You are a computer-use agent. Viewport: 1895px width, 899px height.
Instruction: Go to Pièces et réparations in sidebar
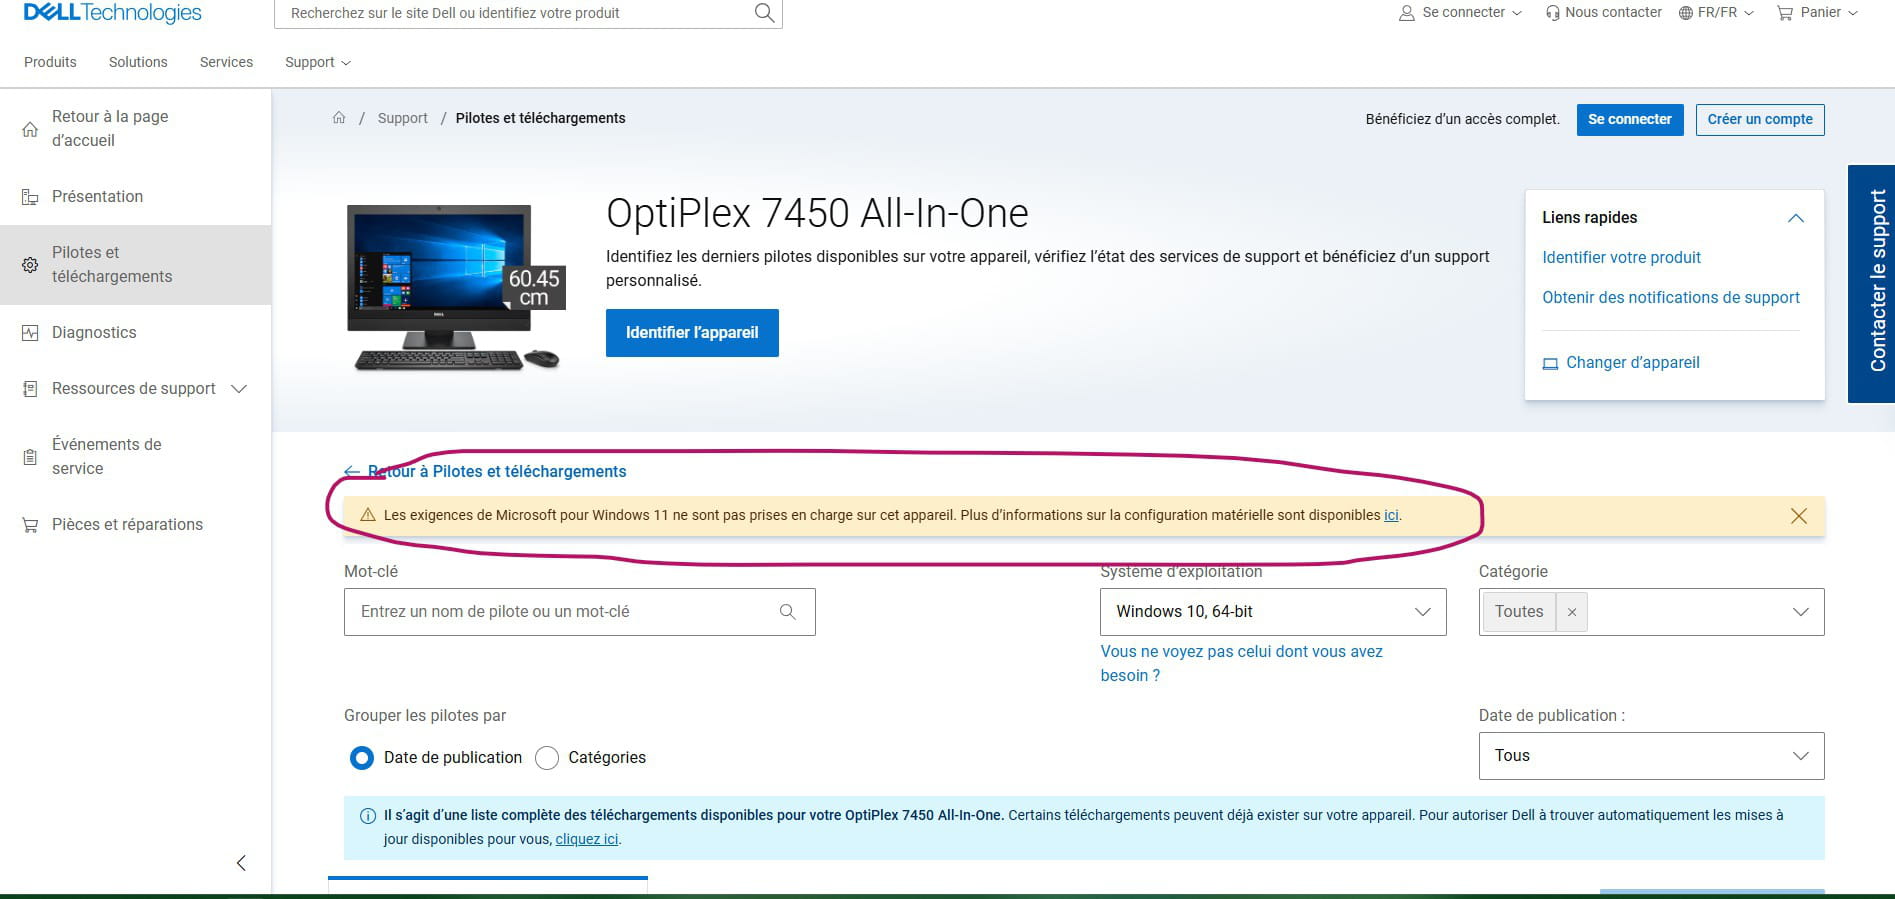coord(127,525)
